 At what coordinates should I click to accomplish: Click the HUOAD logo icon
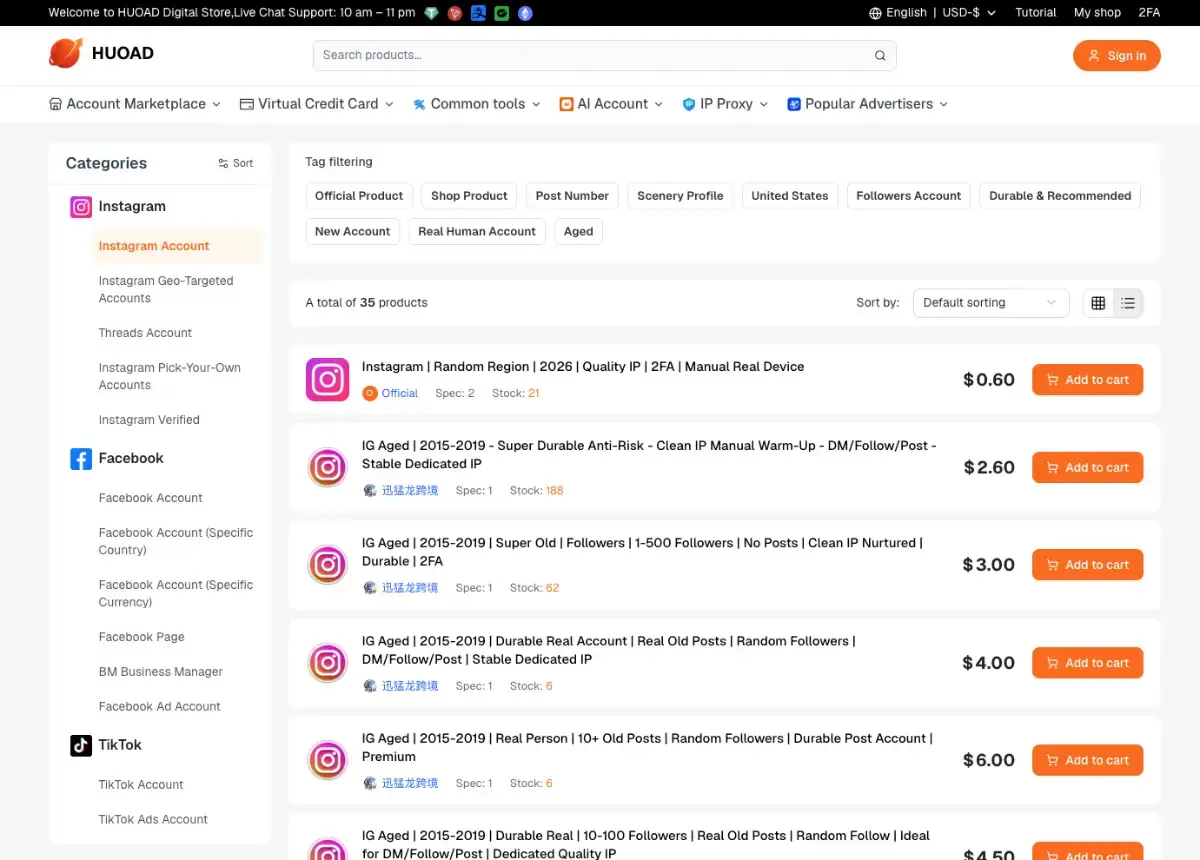pos(66,54)
